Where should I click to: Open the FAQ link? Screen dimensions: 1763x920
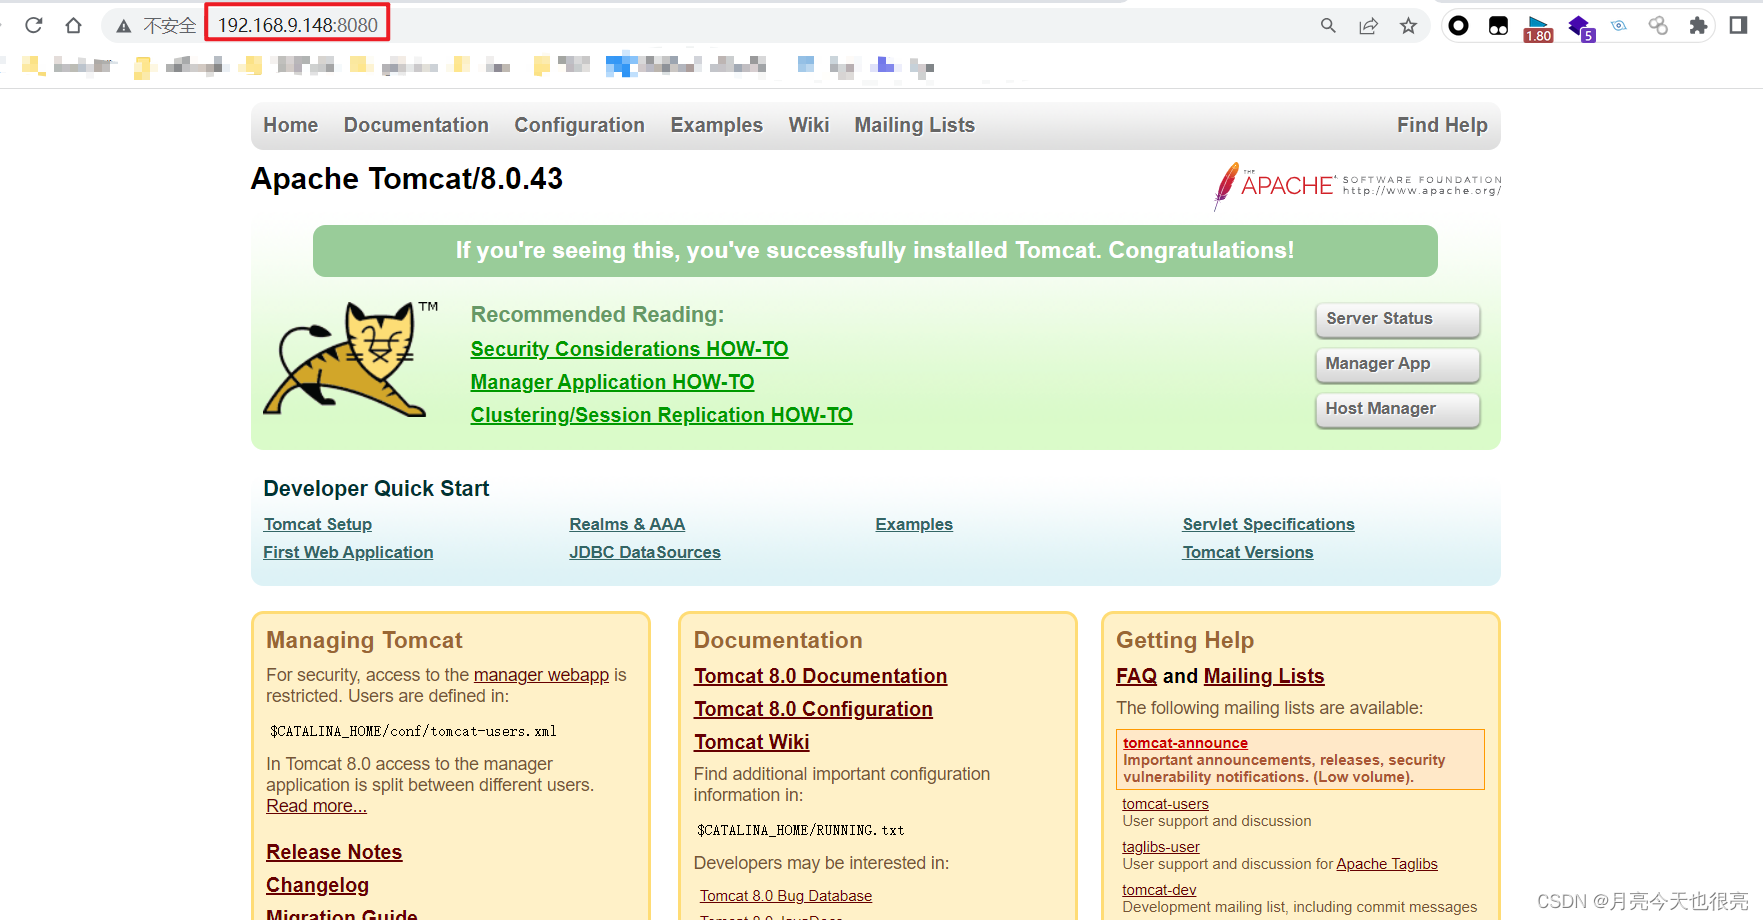point(1136,676)
